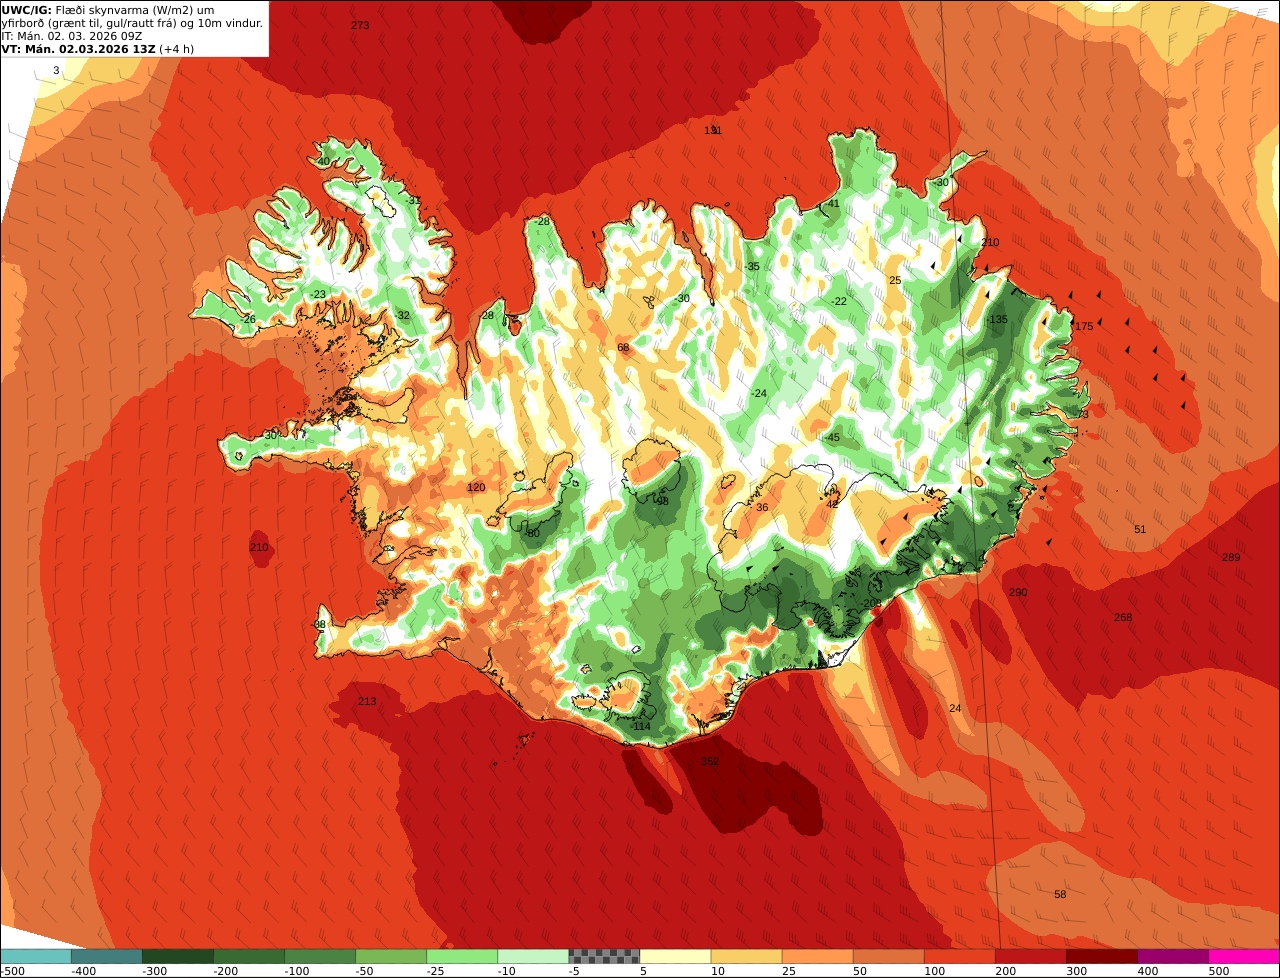The image size is (1280, 978).
Task: Click the 'VT: Mán. 02.03.2026 13Z' line
Action: point(77,48)
